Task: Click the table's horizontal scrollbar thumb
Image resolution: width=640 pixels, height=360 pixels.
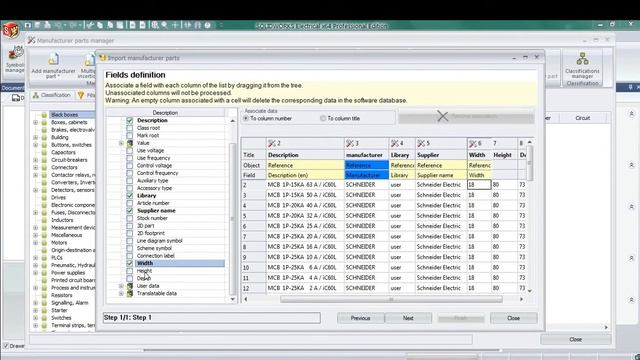Action: coord(391,299)
